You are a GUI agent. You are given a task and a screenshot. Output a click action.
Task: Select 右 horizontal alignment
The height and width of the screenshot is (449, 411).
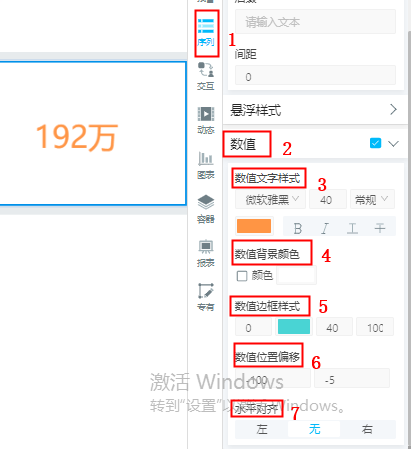pyautogui.click(x=368, y=429)
